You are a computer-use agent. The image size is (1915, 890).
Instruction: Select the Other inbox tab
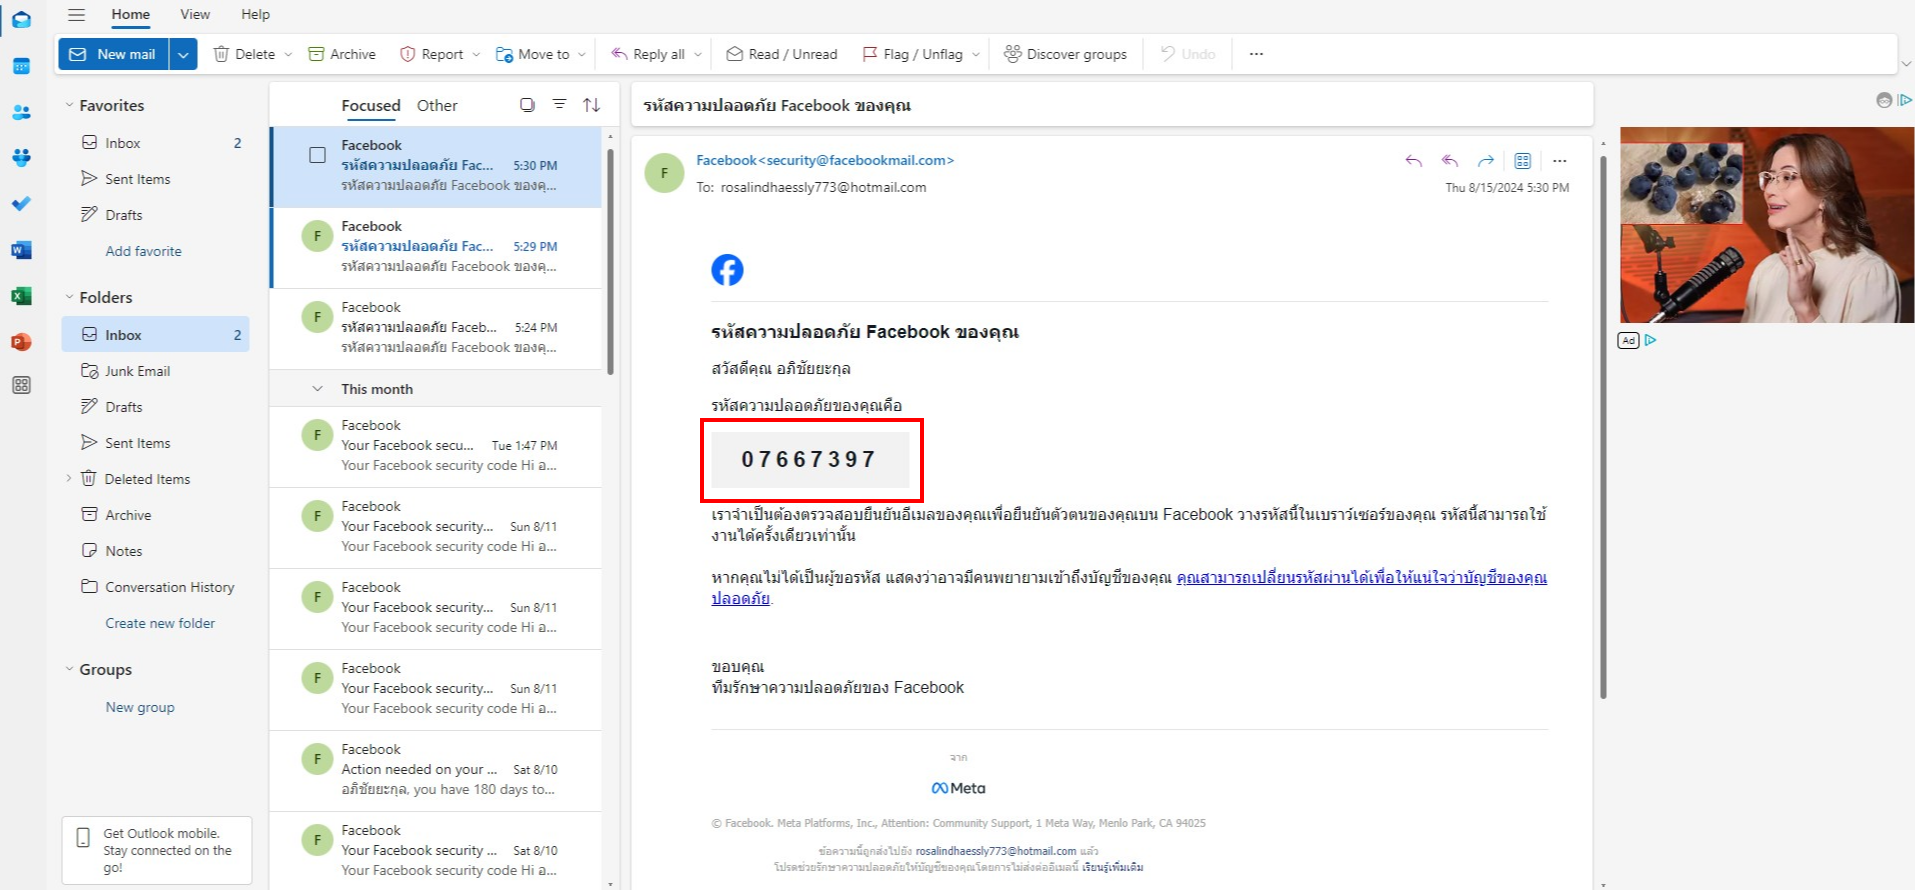437,105
